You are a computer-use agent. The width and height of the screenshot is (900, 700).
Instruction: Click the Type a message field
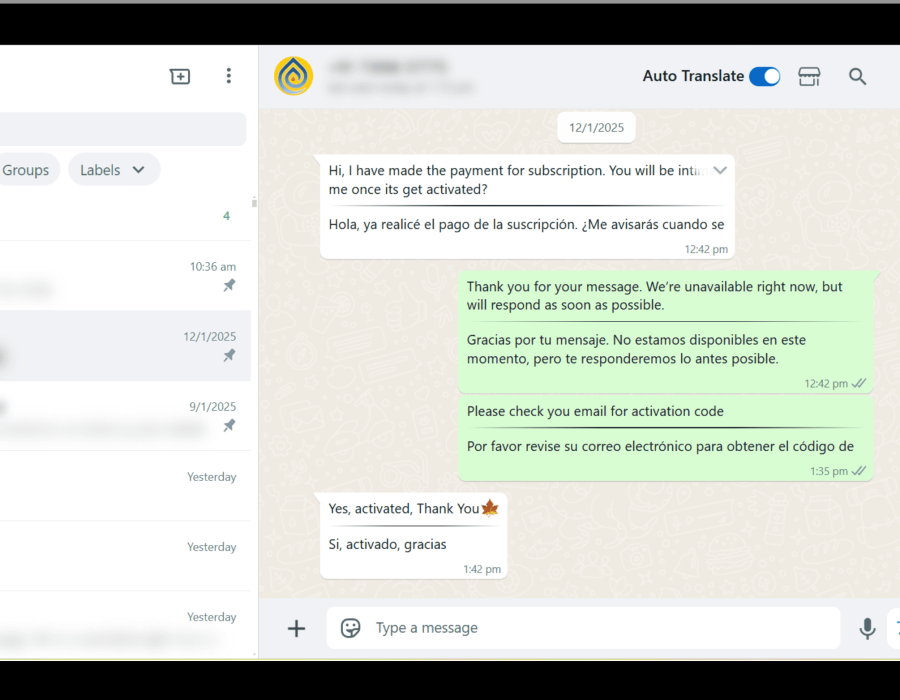pos(583,628)
